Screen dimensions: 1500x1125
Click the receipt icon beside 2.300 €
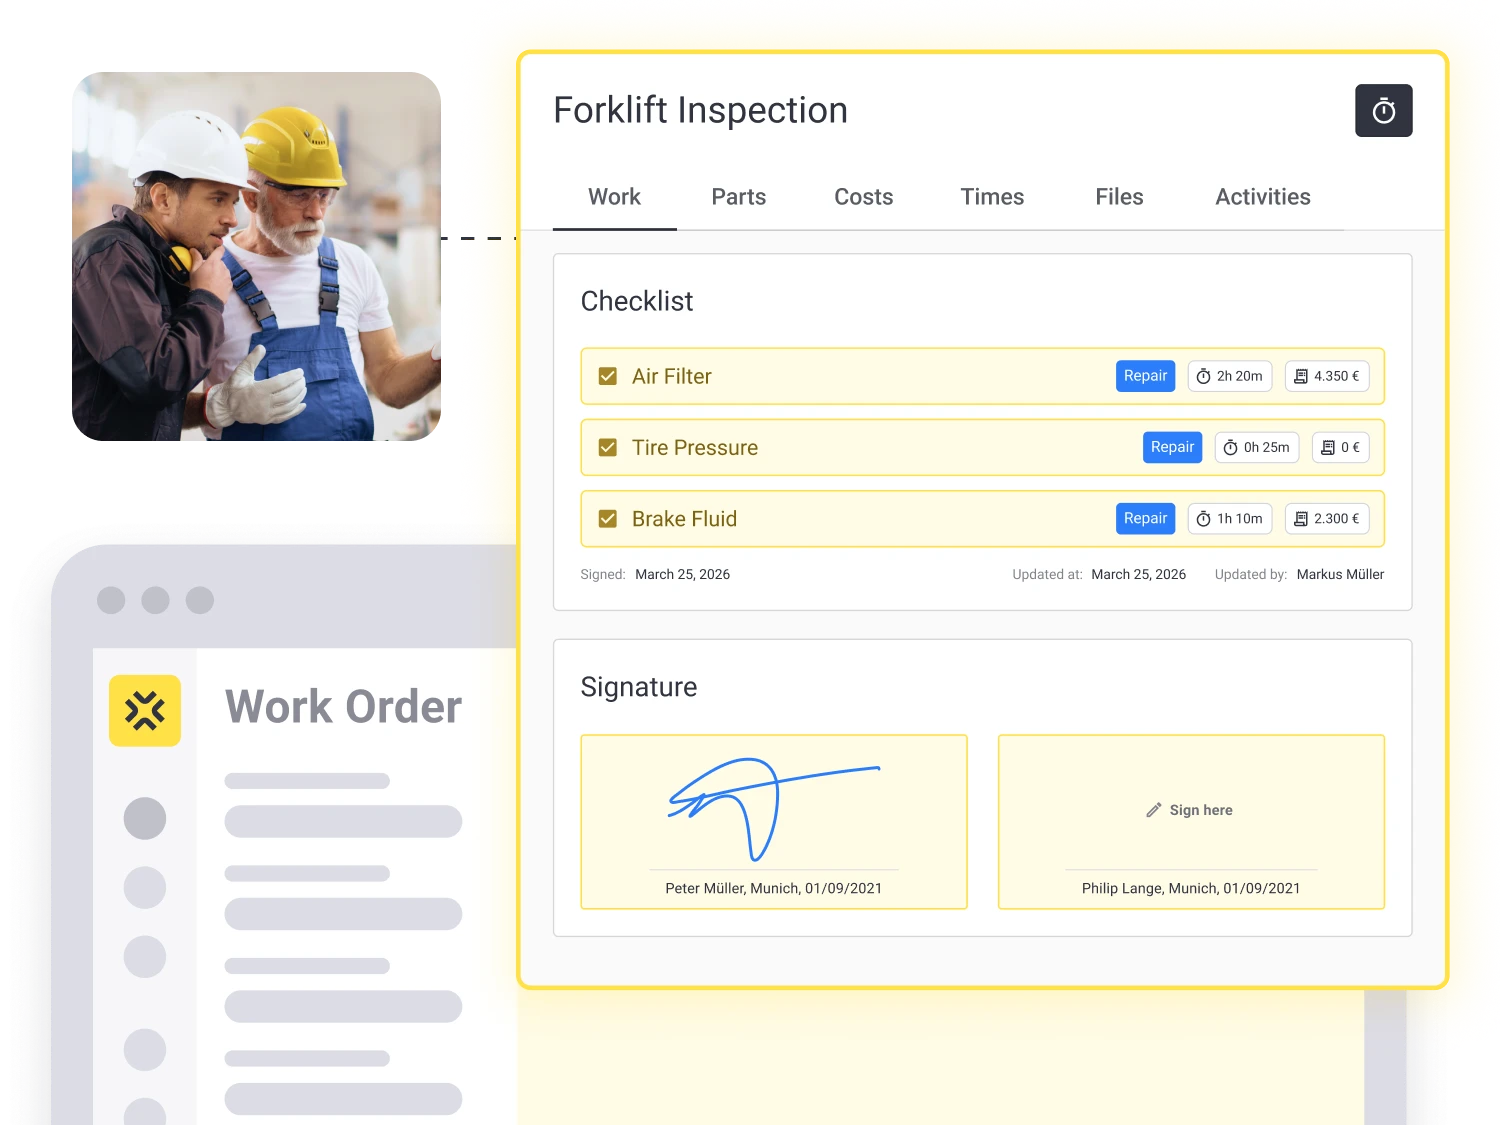click(1301, 519)
